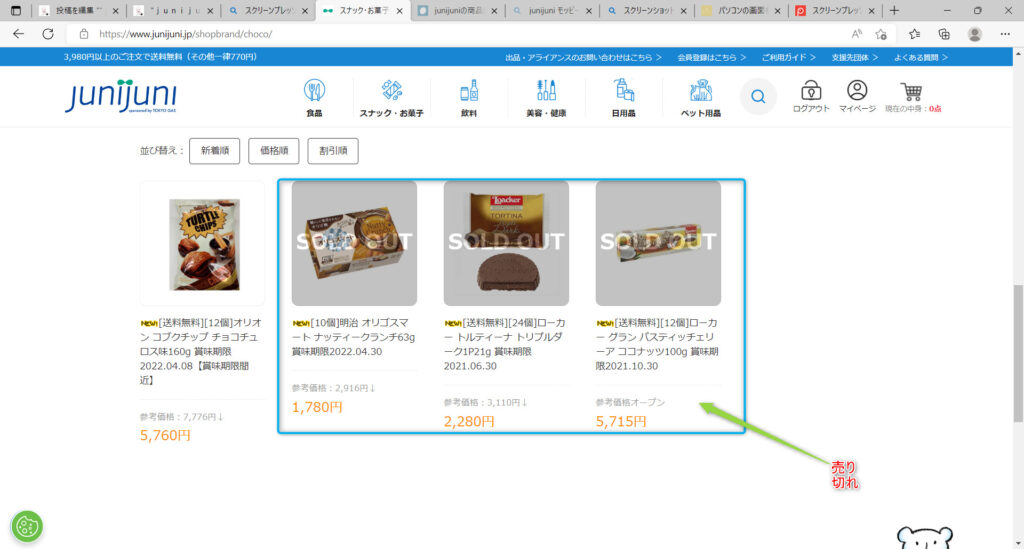Click the bear mascot chat widget
Image resolution: width=1024 pixels, height=549 pixels.
click(924, 537)
